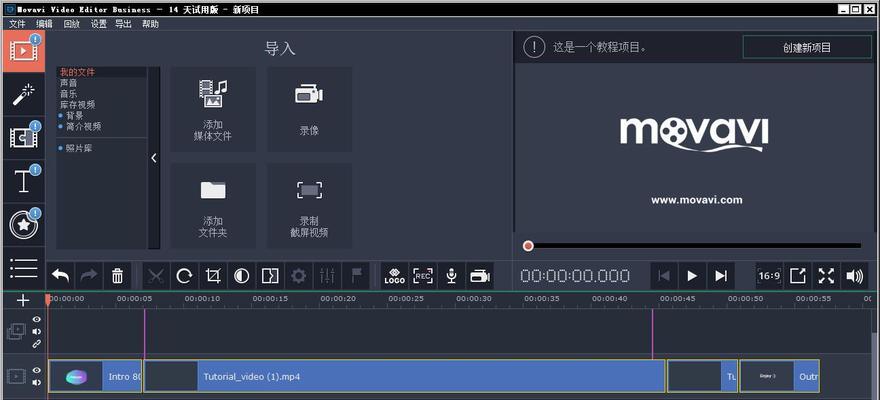Click the 创建新项目 button
This screenshot has width=880, height=400.
tap(807, 48)
